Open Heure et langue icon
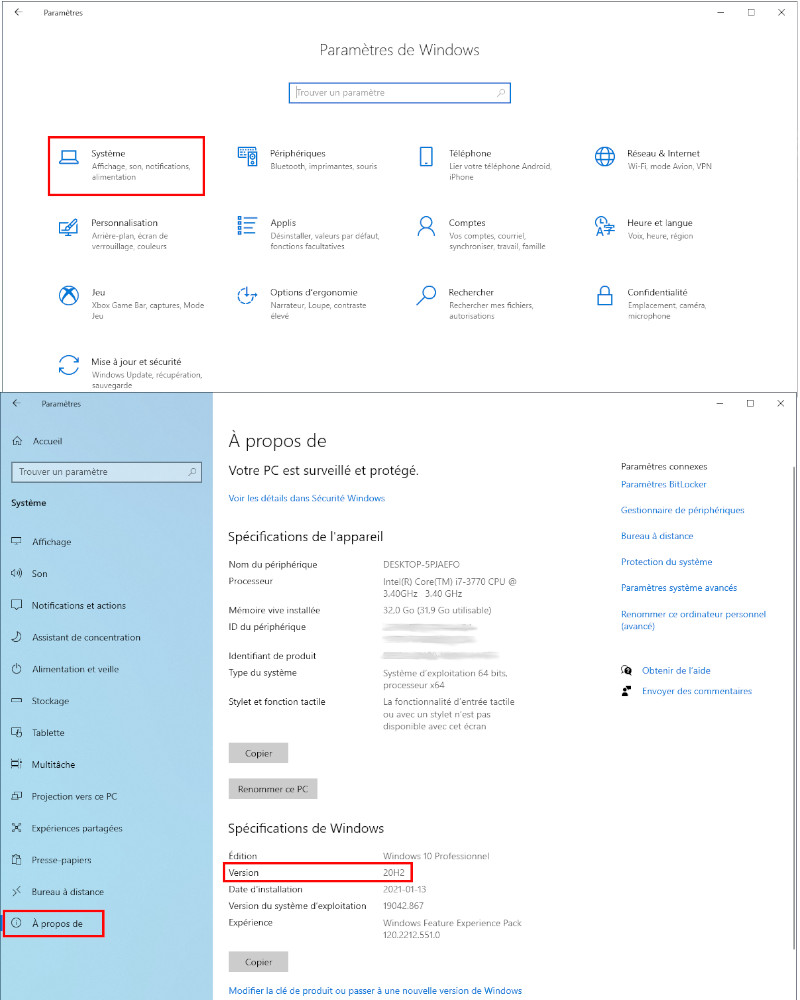The image size is (800, 1000). point(605,226)
